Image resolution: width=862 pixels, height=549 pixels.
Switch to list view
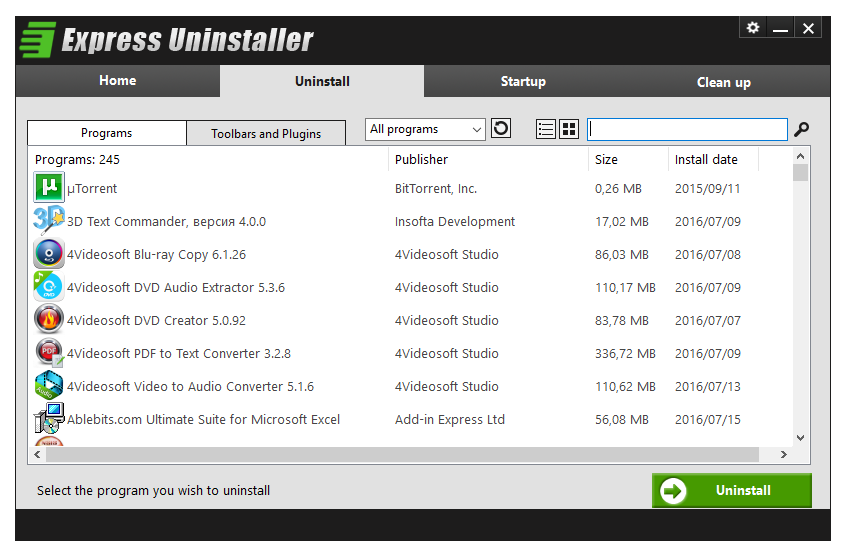[x=545, y=129]
